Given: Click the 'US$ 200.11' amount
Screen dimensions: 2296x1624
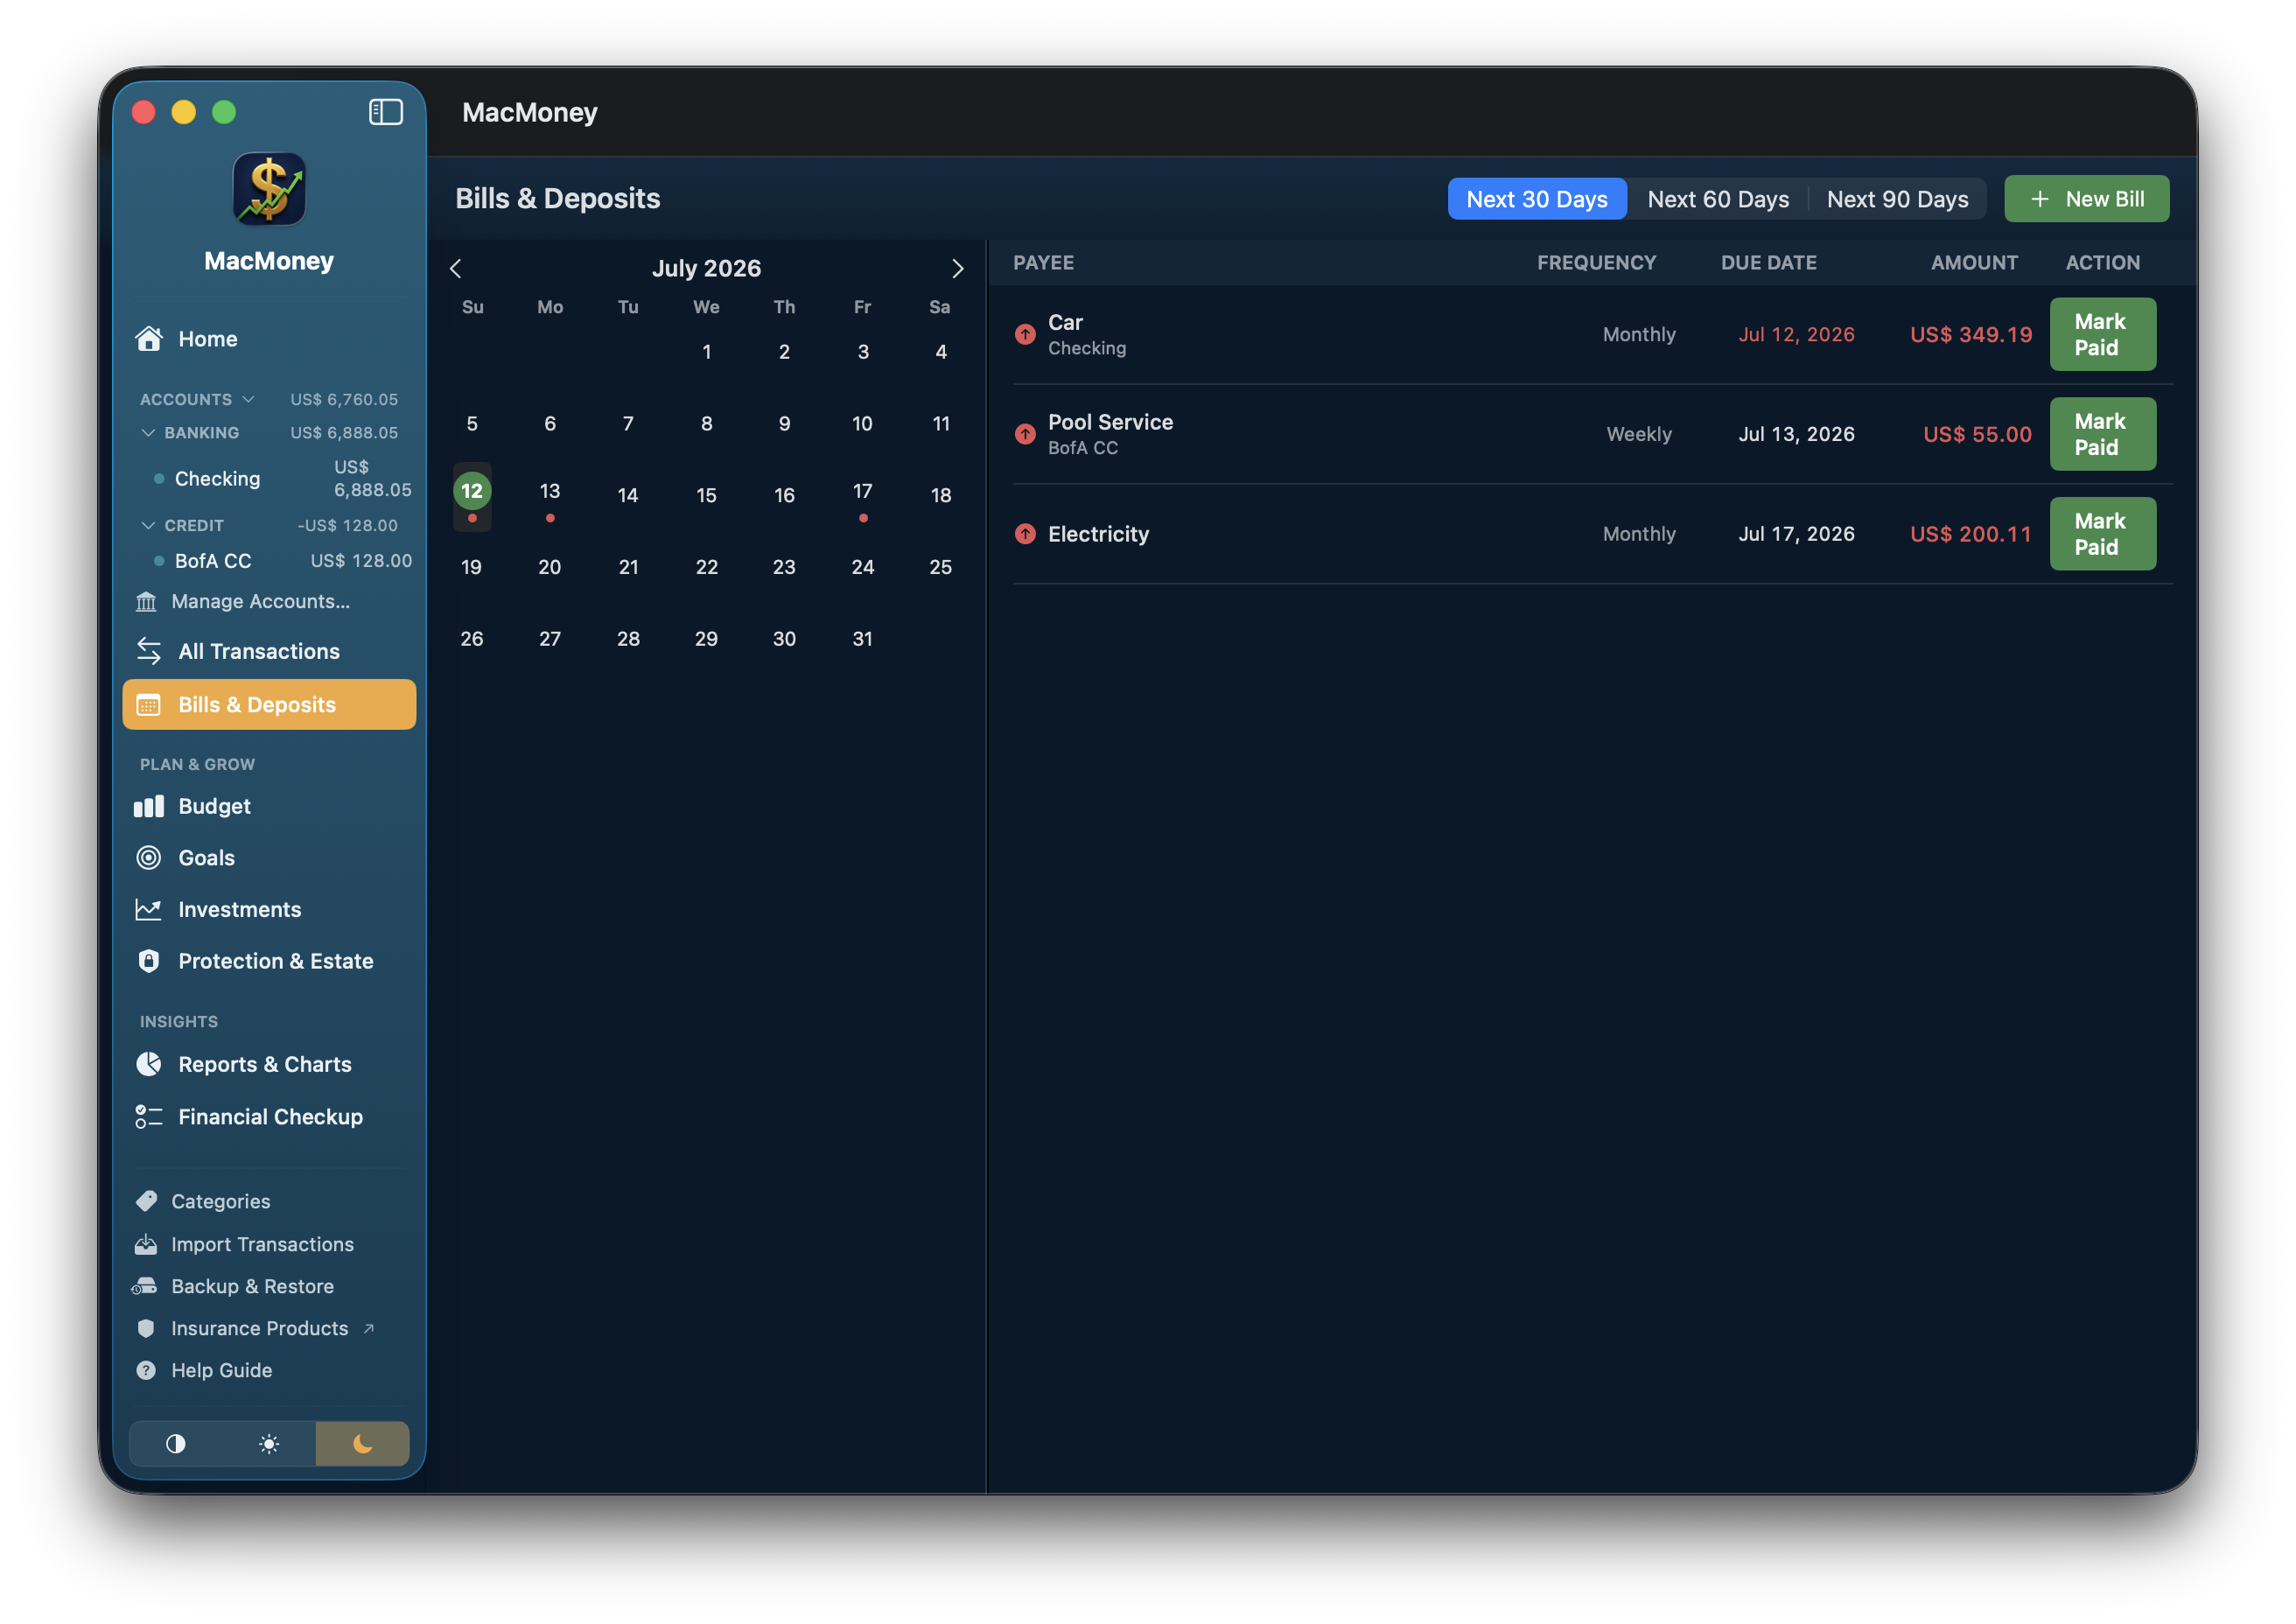Looking at the screenshot, I should tap(1970, 534).
